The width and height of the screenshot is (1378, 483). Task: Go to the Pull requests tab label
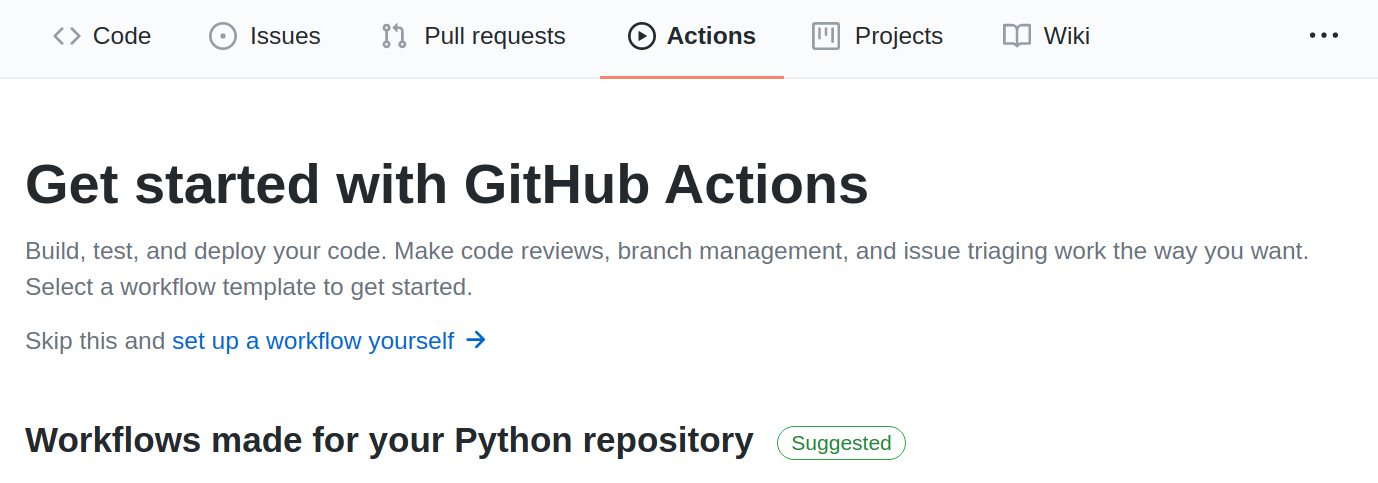click(495, 36)
